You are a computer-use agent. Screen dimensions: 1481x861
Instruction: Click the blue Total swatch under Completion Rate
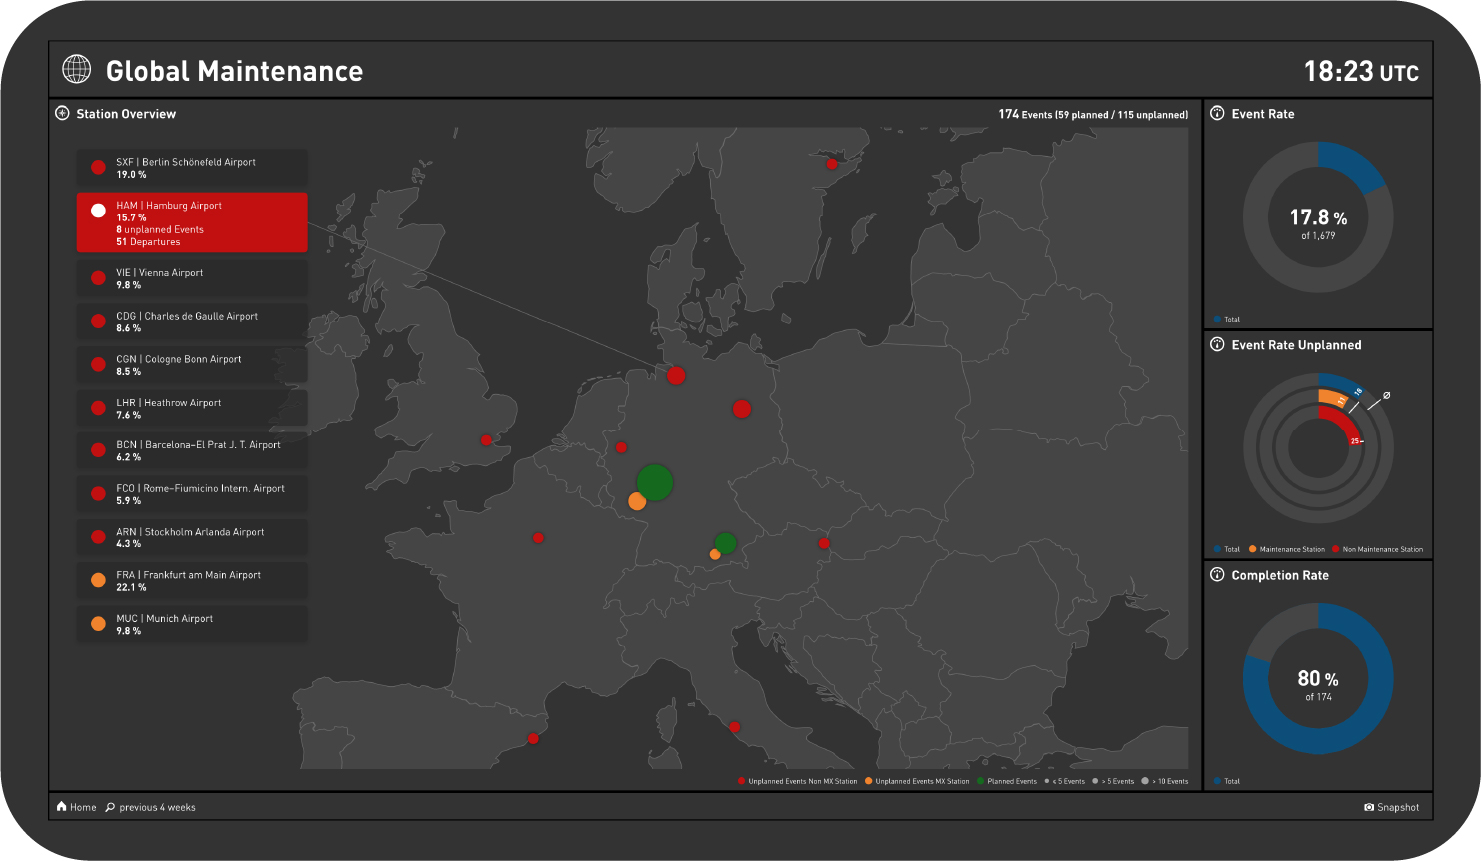[1217, 781]
